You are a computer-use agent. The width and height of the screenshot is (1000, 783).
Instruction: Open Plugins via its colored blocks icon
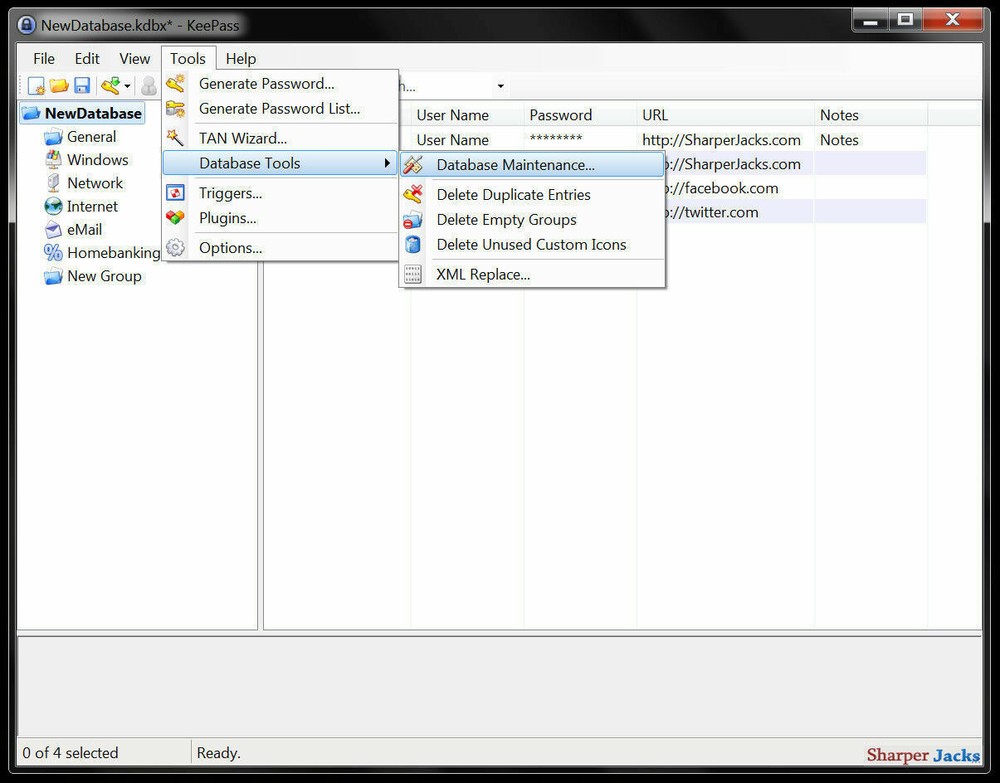click(175, 218)
